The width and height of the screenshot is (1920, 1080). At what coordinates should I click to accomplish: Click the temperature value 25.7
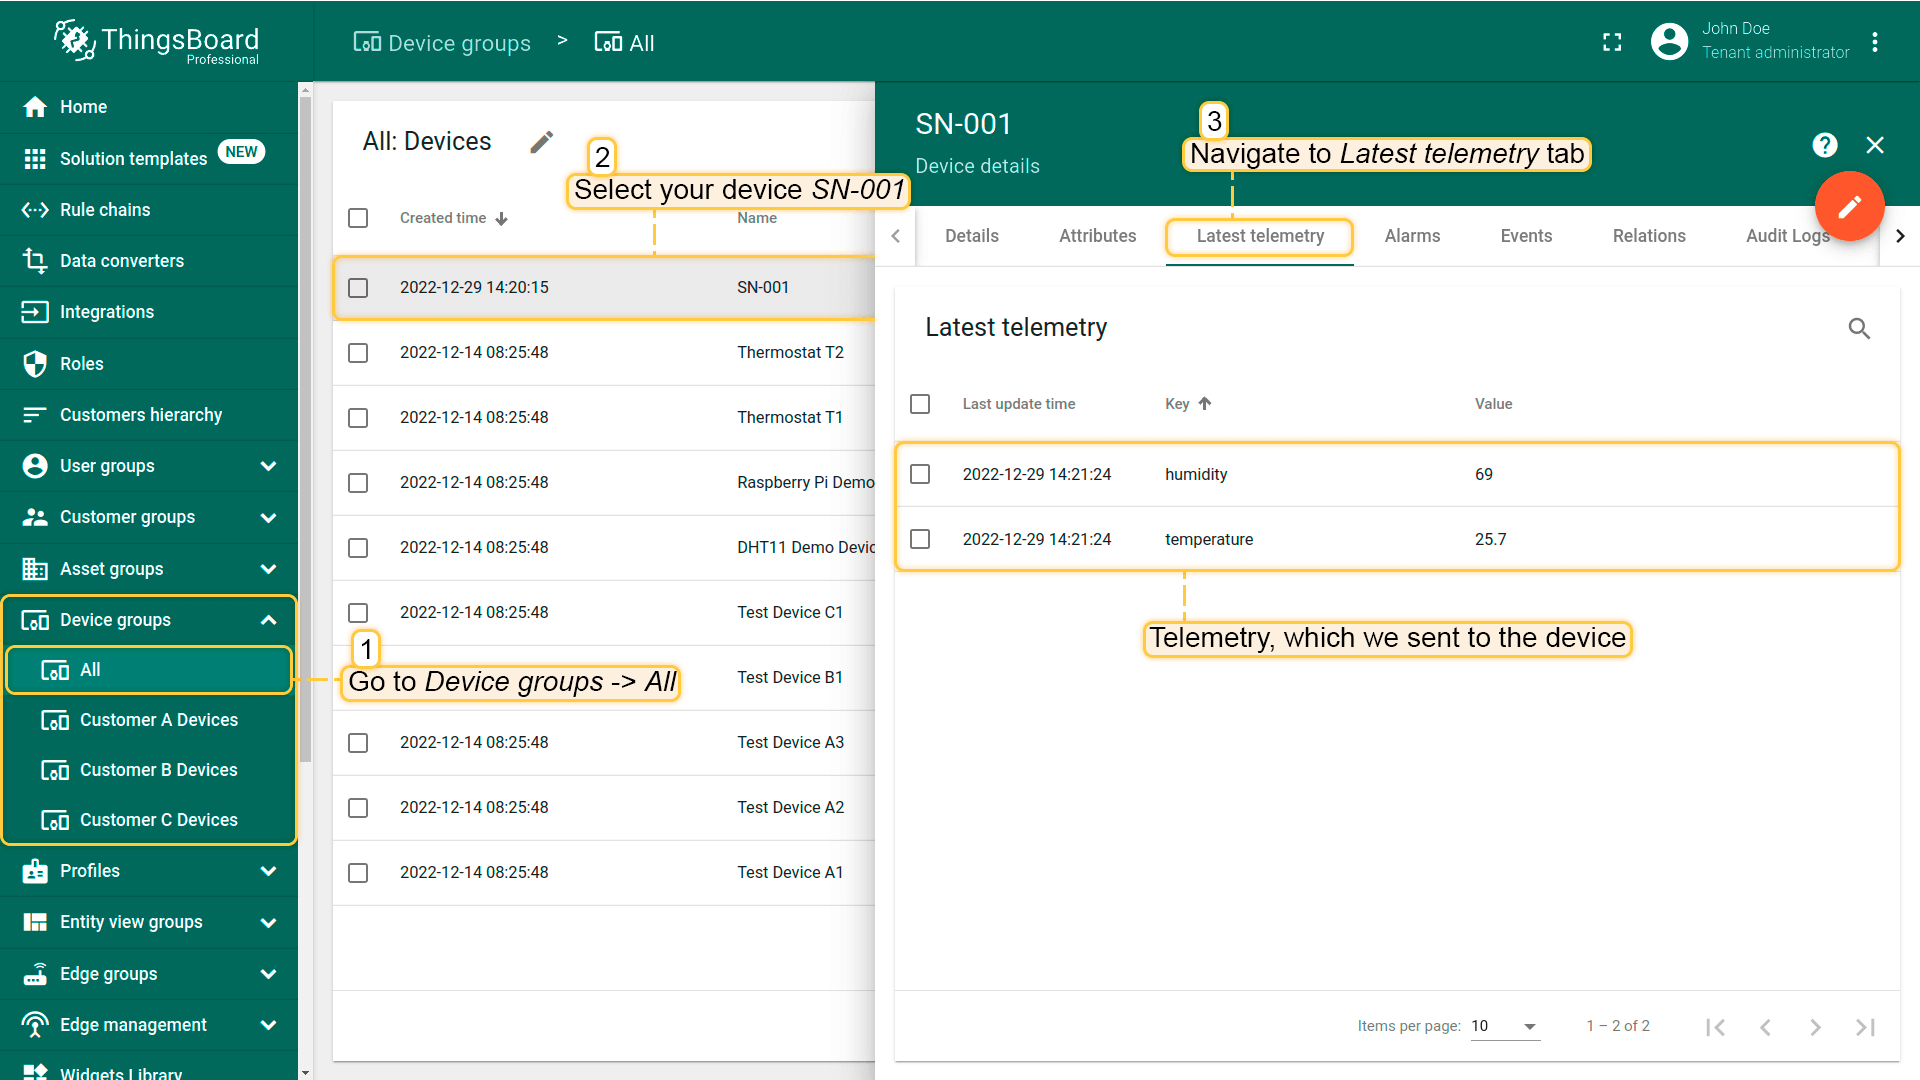click(x=1490, y=540)
